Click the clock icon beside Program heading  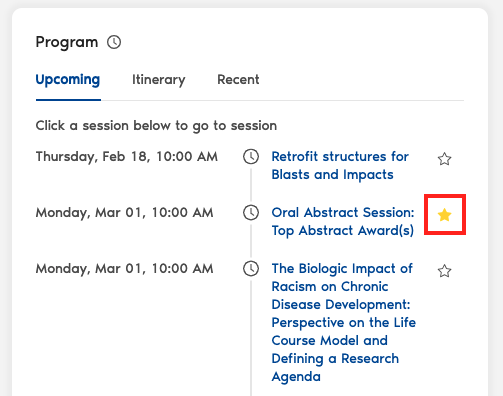pyautogui.click(x=114, y=42)
